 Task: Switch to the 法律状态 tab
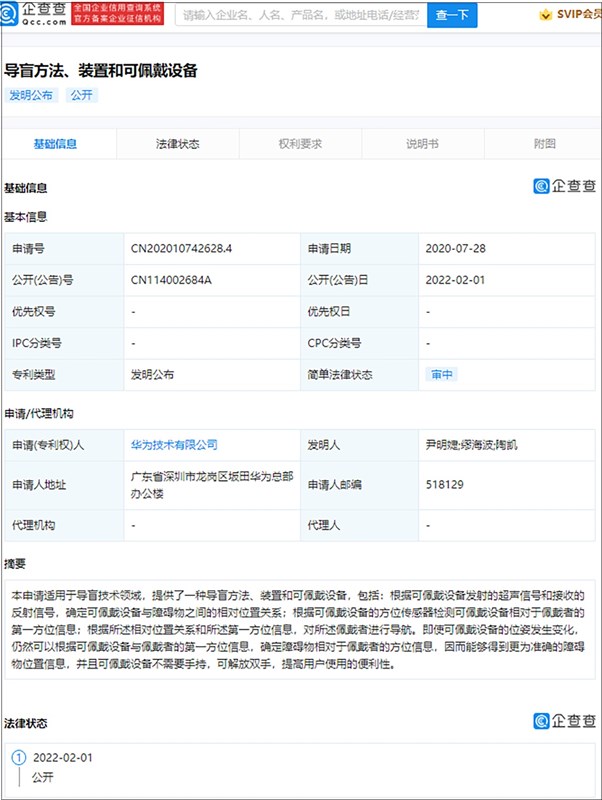pyautogui.click(x=178, y=144)
